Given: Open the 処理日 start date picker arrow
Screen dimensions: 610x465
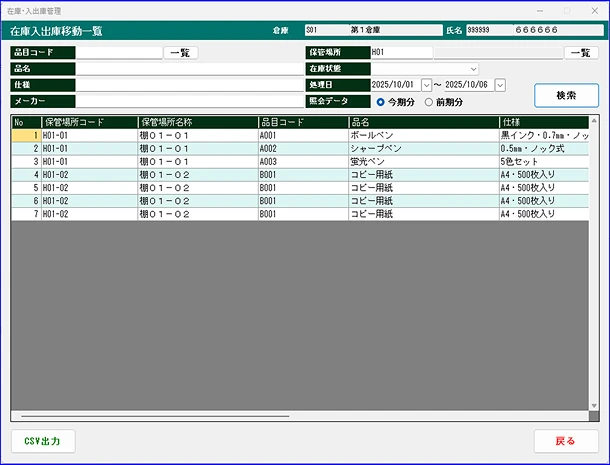Looking at the screenshot, I should click(426, 85).
